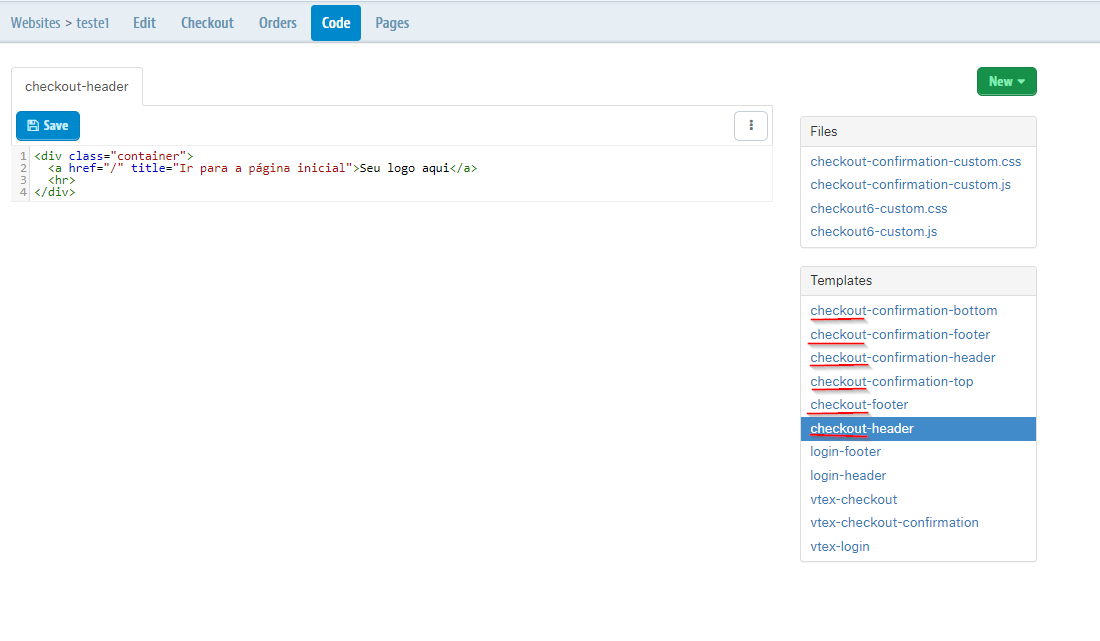This screenshot has height=641, width=1100.
Task: Open checkout6-custom.js file
Action: click(873, 231)
